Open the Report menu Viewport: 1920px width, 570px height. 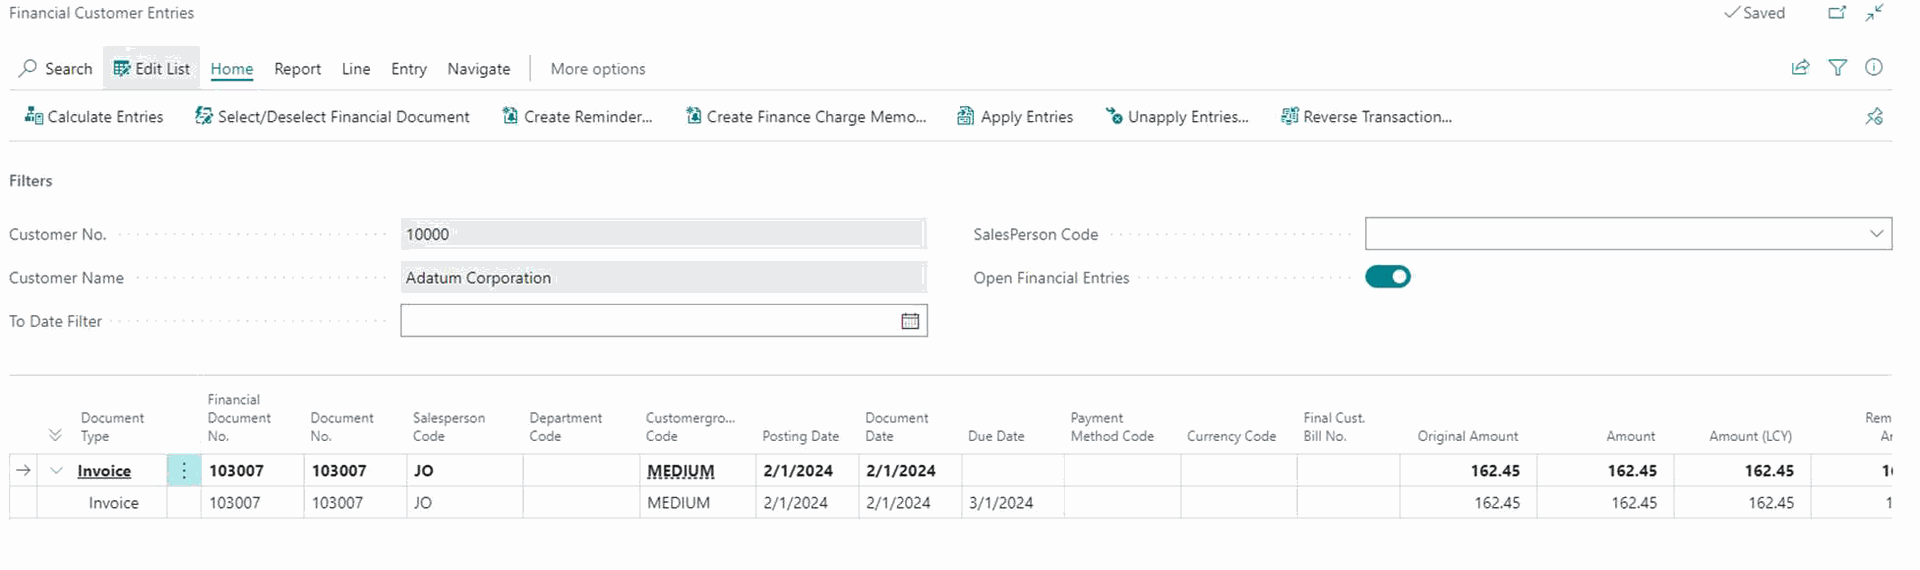pos(298,69)
